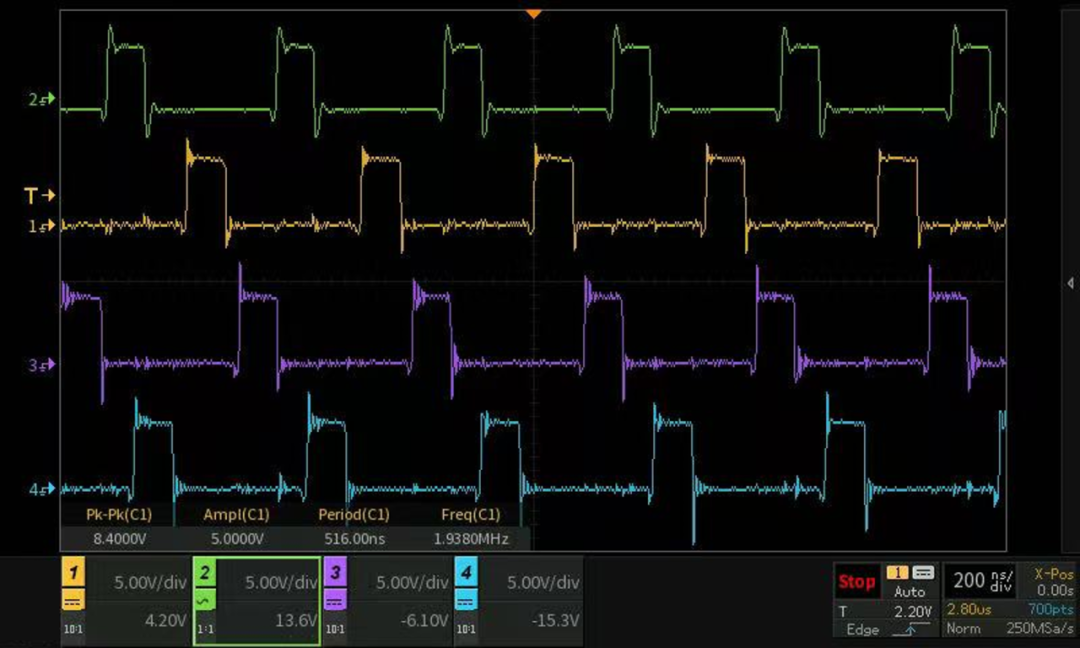Click the T trigger level marker
The image size is (1080, 648).
point(40,196)
